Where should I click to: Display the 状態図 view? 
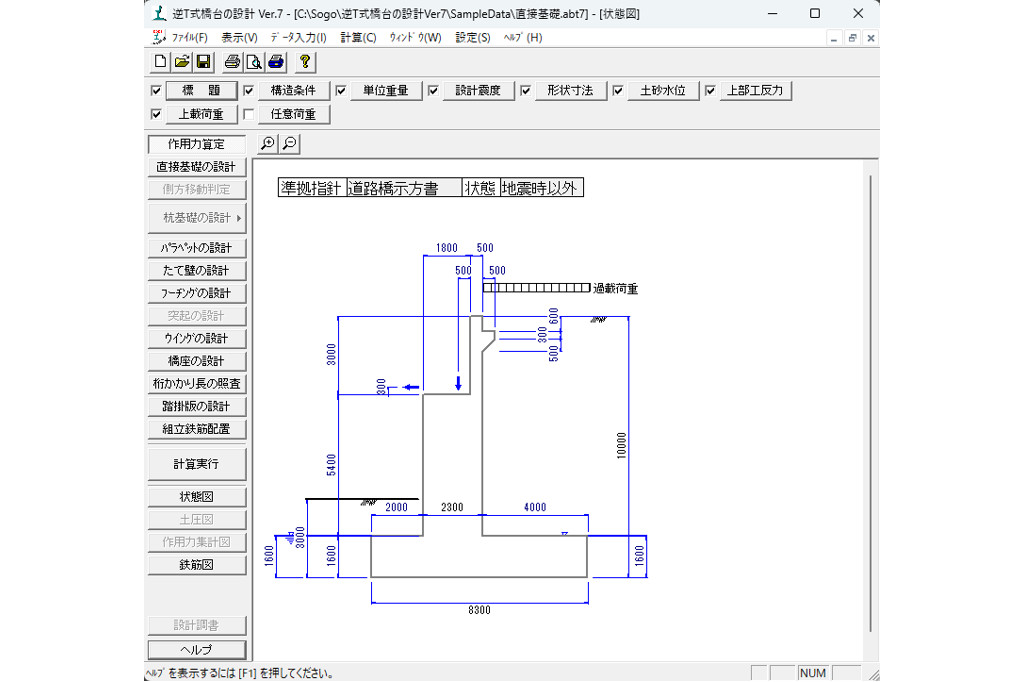(x=196, y=495)
